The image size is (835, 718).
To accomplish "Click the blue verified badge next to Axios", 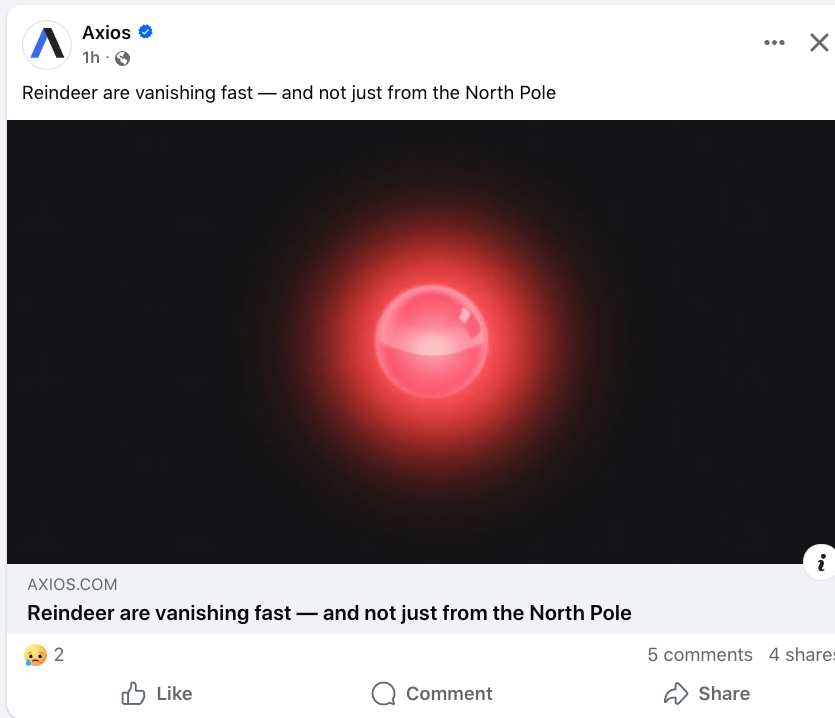I will tap(146, 33).
